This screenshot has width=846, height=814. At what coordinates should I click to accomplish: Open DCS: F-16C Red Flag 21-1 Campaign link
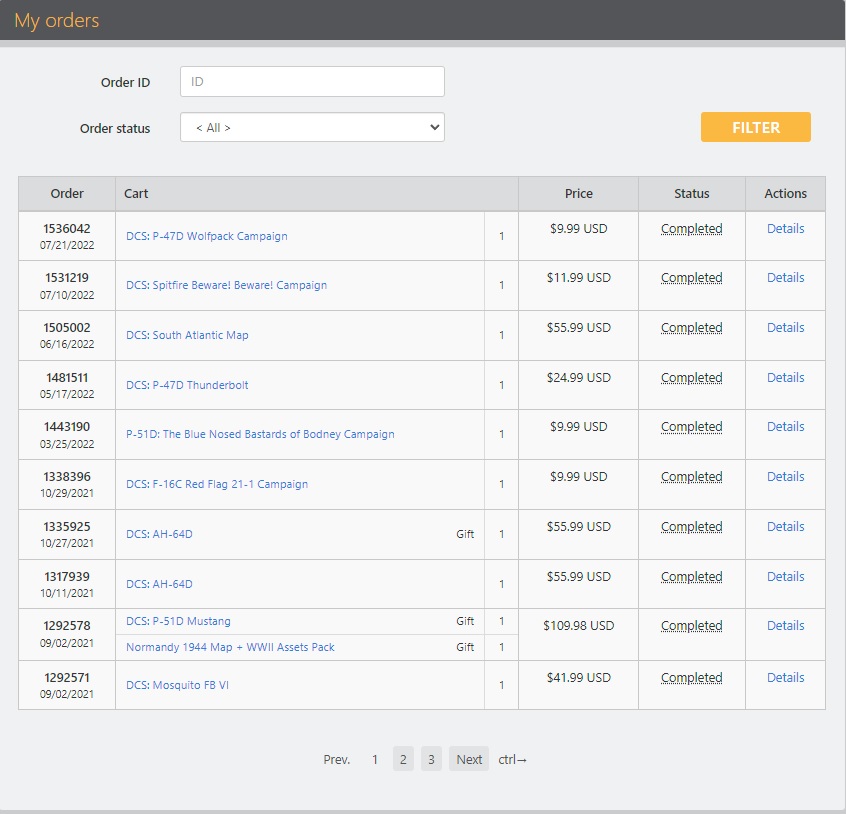tap(217, 484)
